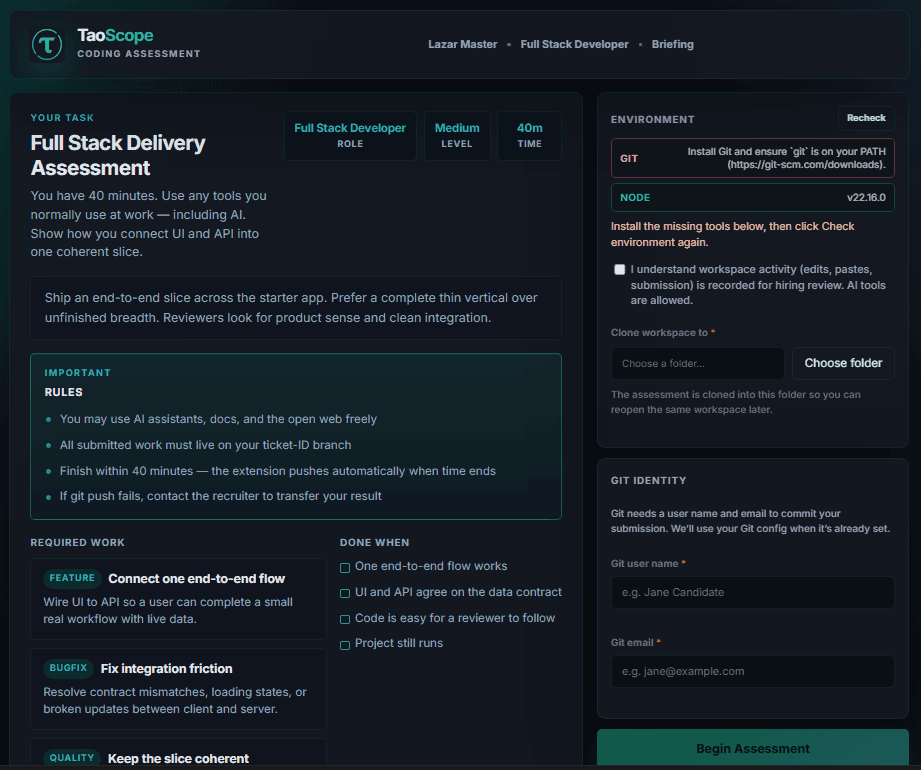Image resolution: width=921 pixels, height=770 pixels.
Task: Click the GIT IDENTITY section heading
Action: (x=648, y=480)
